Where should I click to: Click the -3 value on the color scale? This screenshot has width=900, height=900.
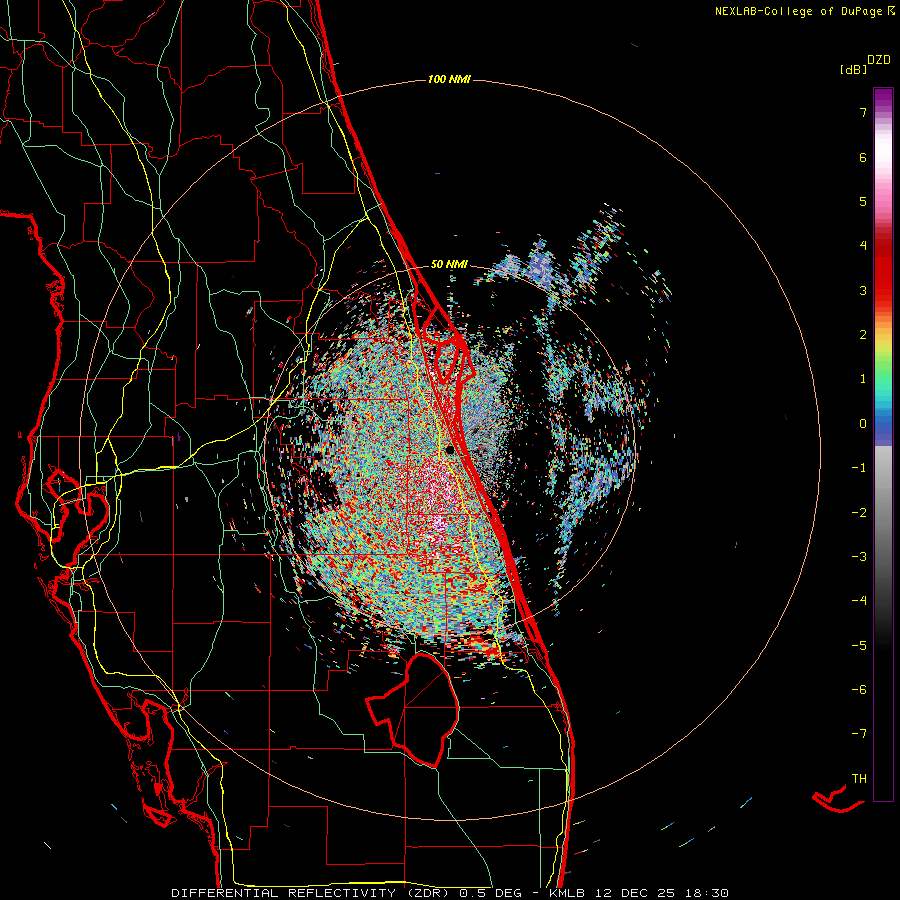pos(859,557)
